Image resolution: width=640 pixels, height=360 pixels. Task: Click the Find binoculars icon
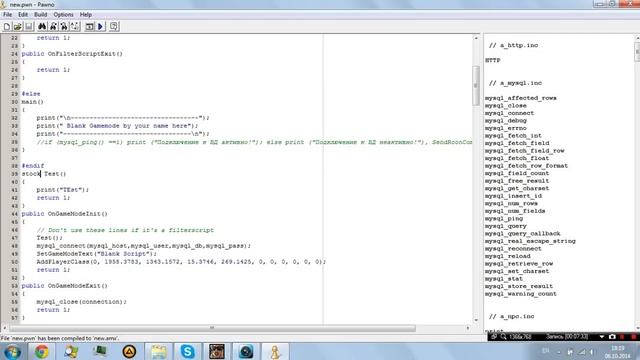tap(42, 27)
